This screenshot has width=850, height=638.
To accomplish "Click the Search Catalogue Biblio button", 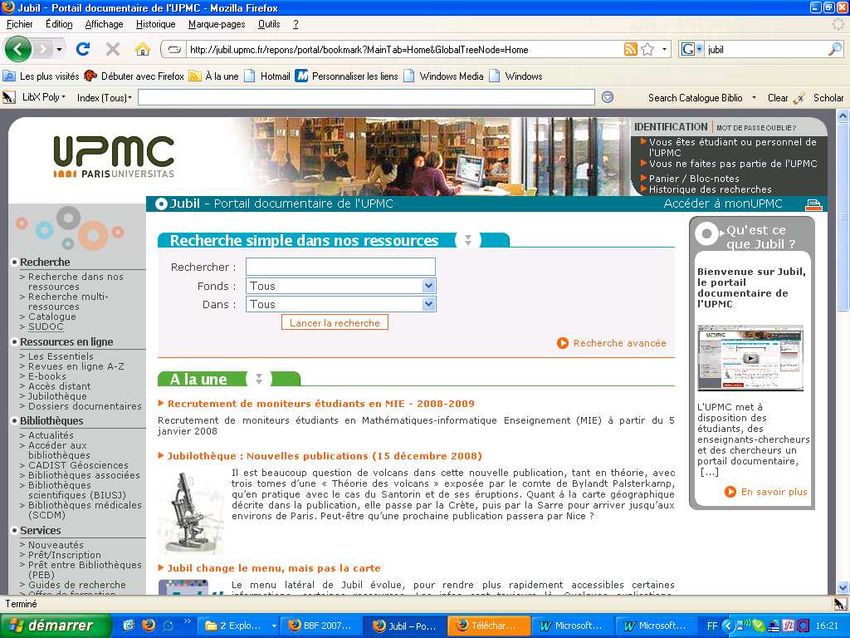I will tap(695, 98).
